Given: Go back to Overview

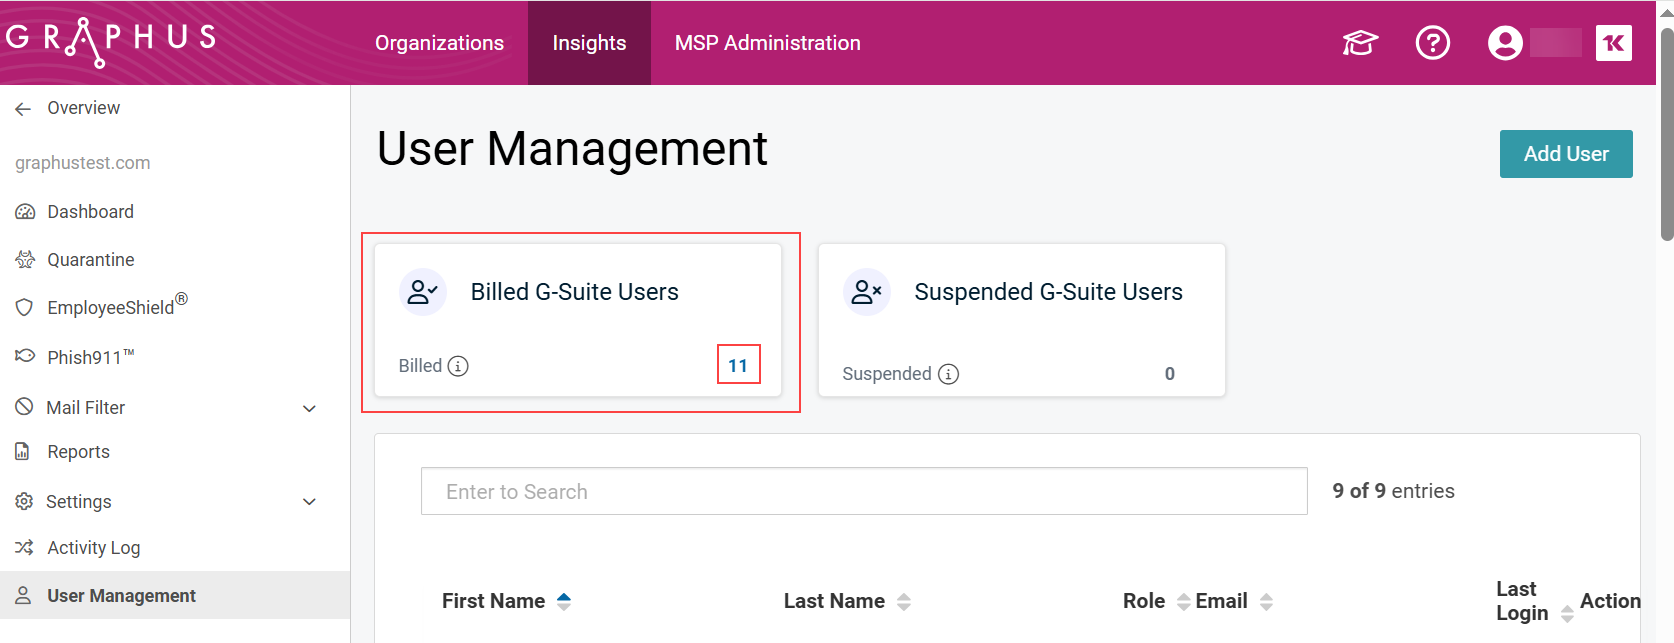Looking at the screenshot, I should (83, 108).
